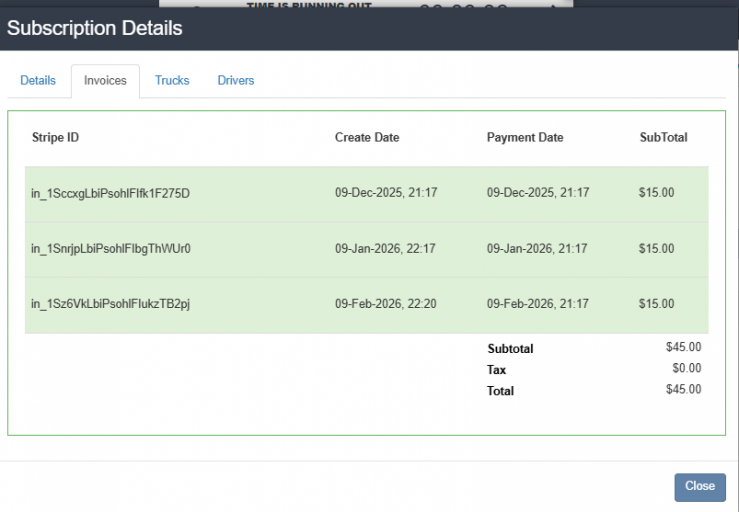Select the Invoices tab
Image resolution: width=739 pixels, height=512 pixels.
click(105, 81)
